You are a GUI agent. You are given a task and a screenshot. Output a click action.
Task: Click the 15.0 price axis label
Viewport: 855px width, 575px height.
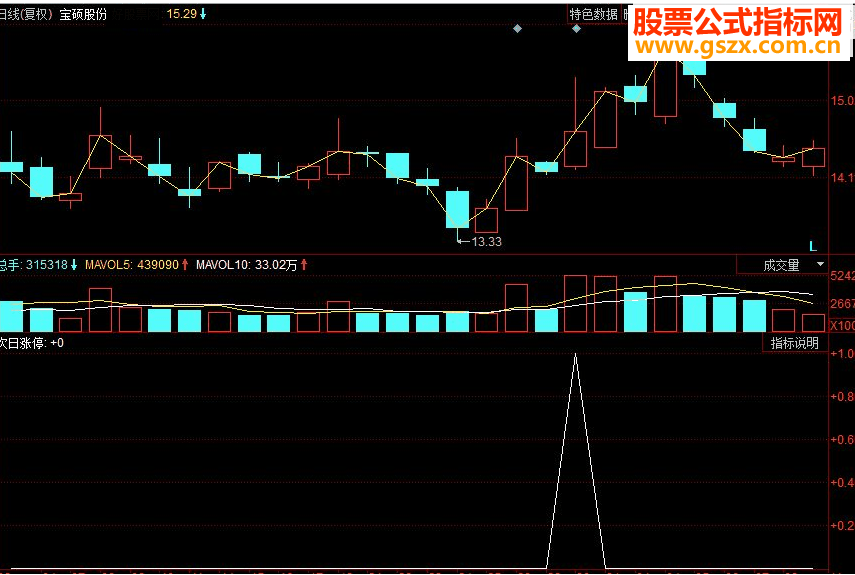(842, 100)
